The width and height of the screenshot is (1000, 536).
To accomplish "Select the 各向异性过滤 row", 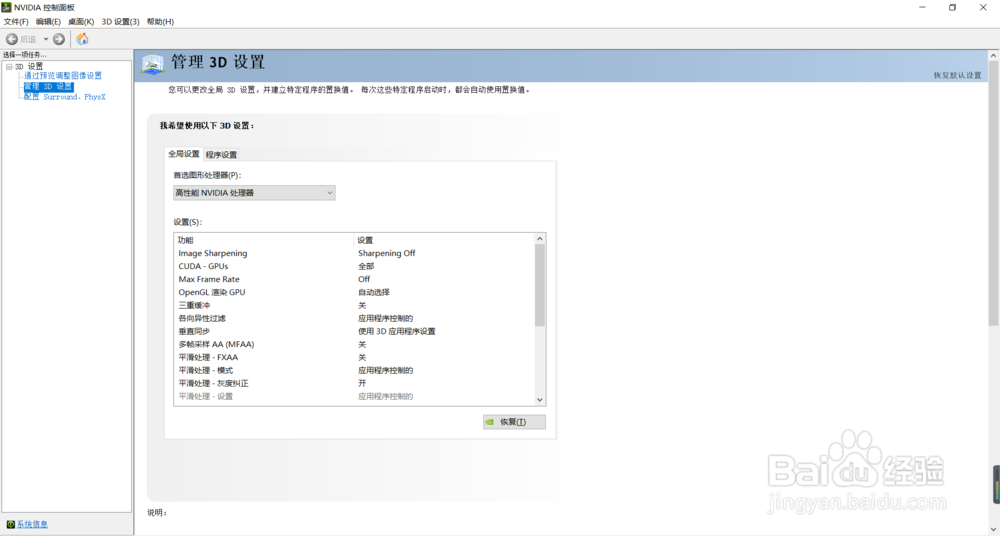I will tap(355, 318).
